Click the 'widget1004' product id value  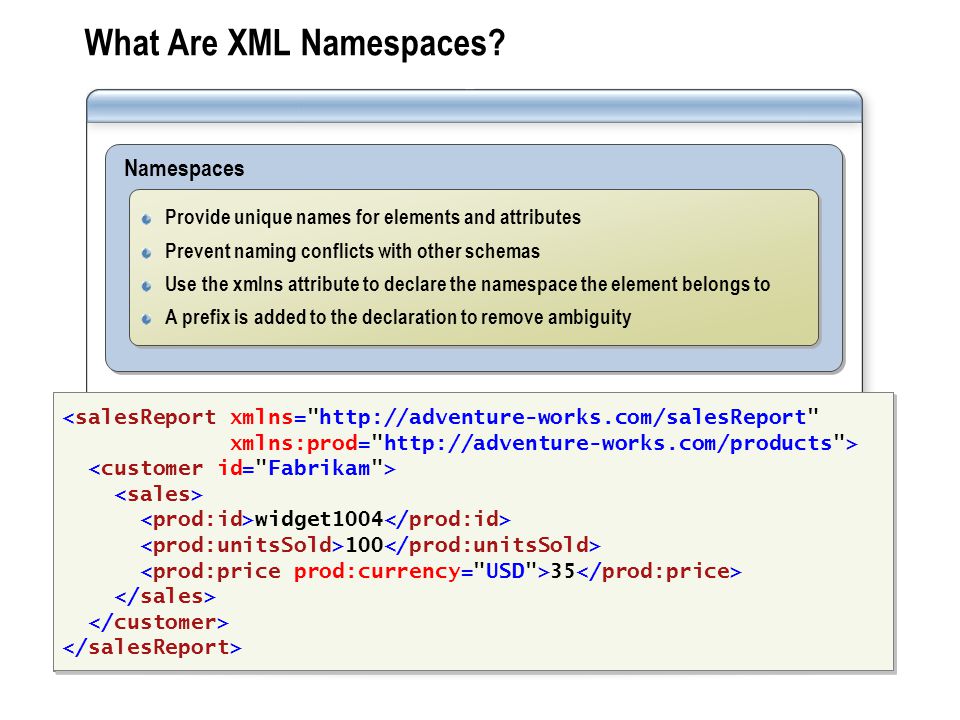tap(319, 520)
